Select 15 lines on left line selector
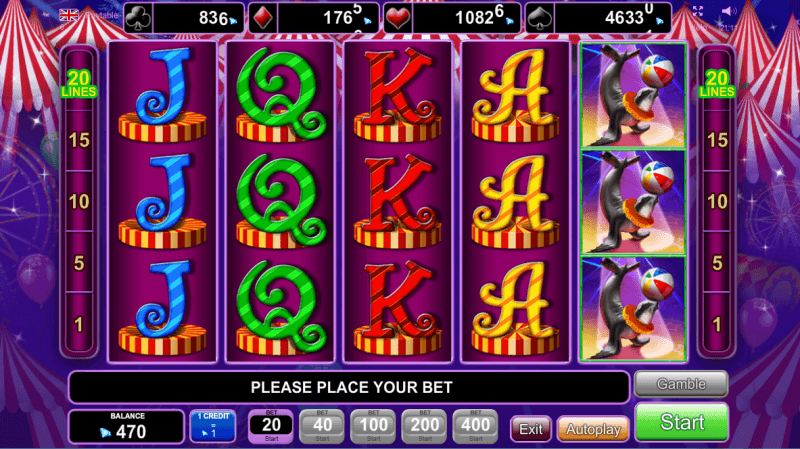The image size is (800, 449). (79, 140)
